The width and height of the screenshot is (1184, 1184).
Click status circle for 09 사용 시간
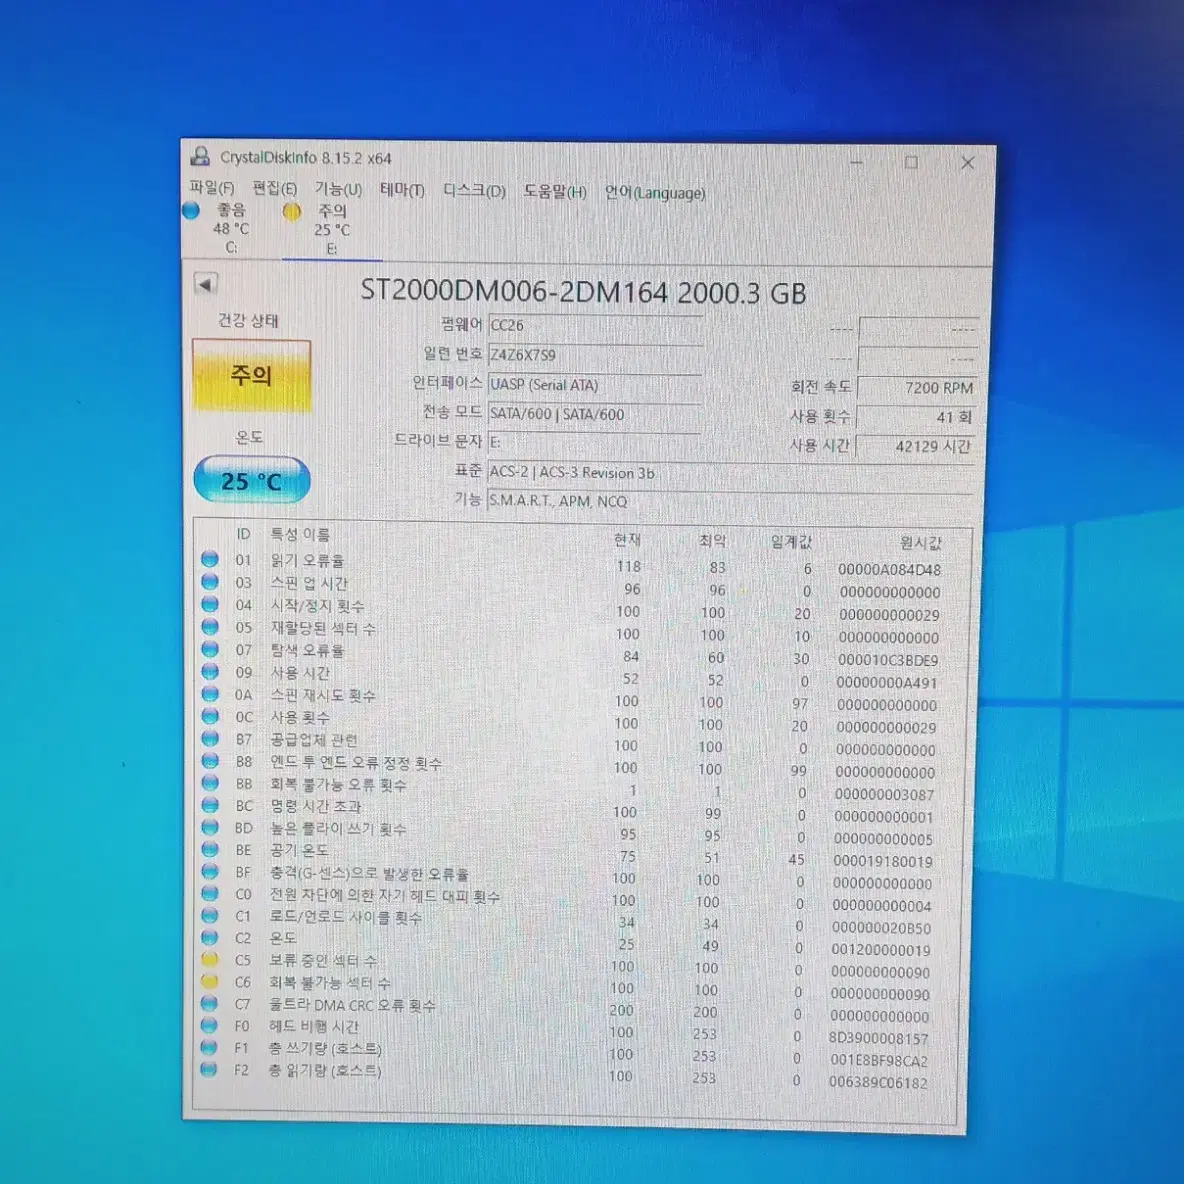click(x=210, y=671)
